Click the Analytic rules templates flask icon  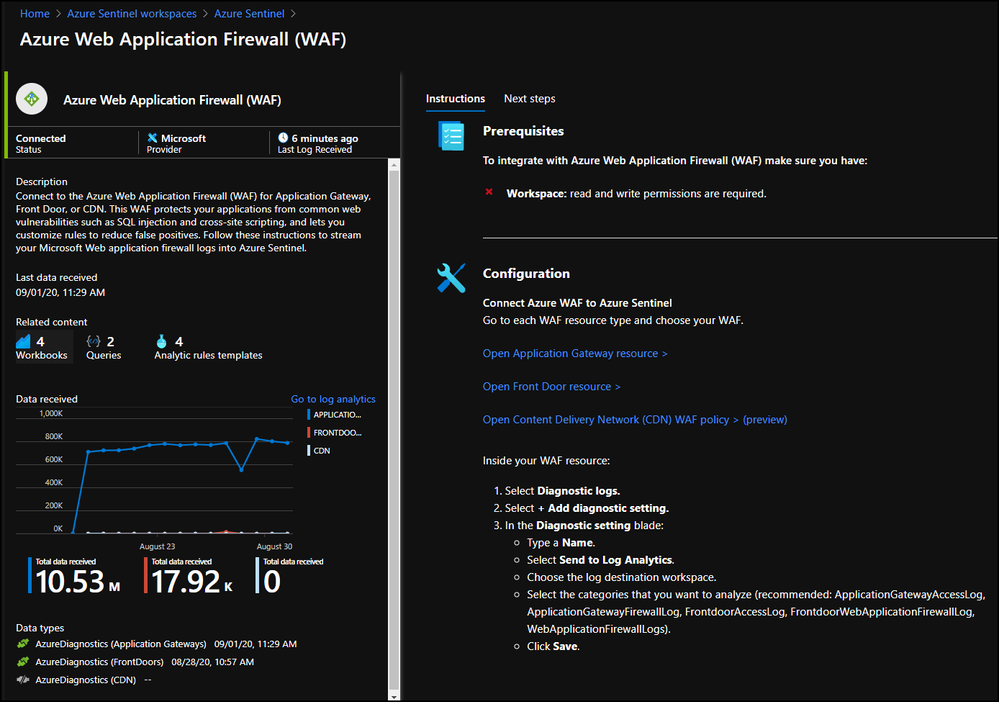(161, 341)
